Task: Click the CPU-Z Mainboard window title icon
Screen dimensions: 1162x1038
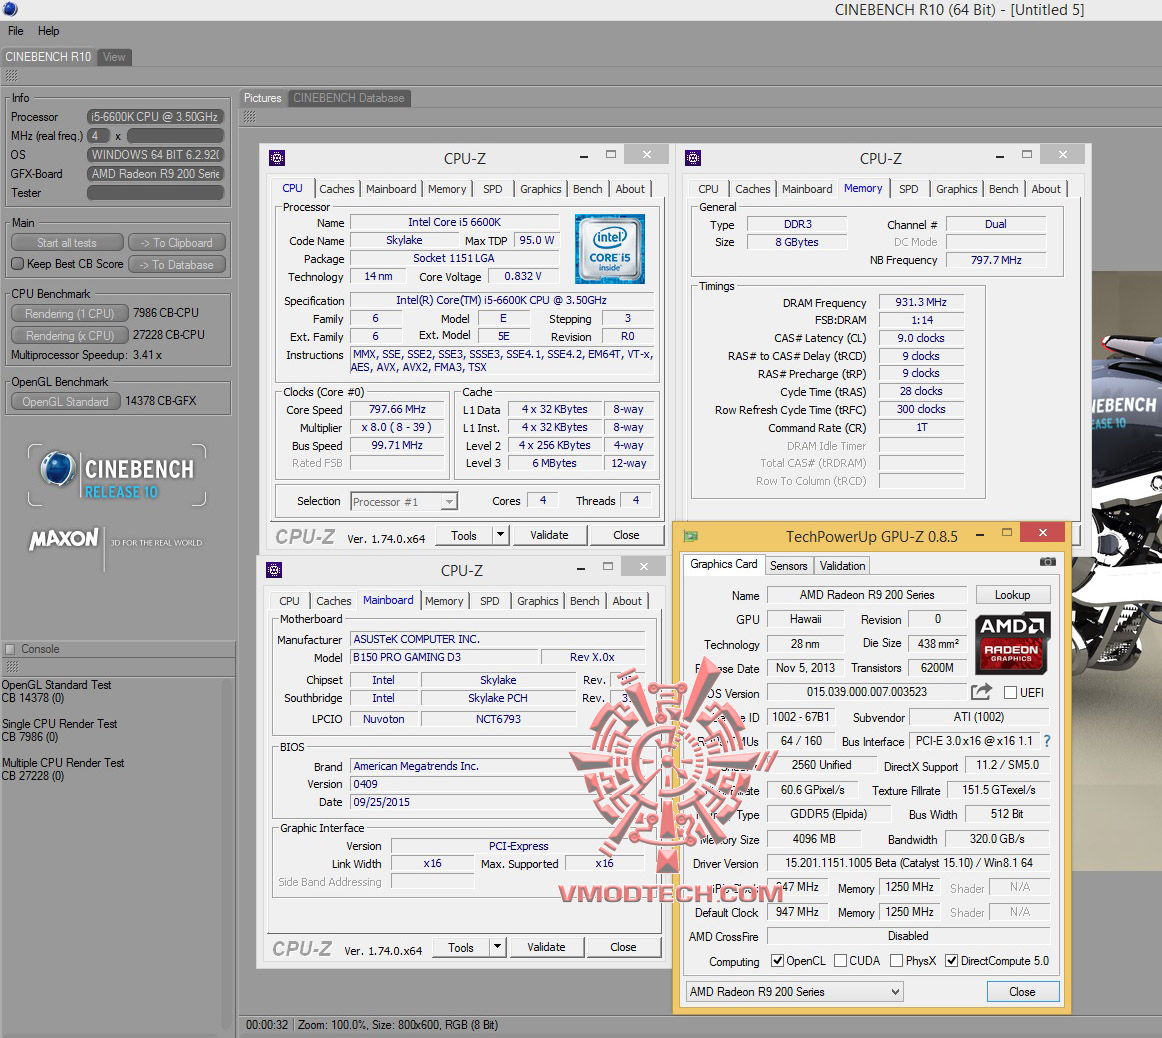Action: click(274, 570)
